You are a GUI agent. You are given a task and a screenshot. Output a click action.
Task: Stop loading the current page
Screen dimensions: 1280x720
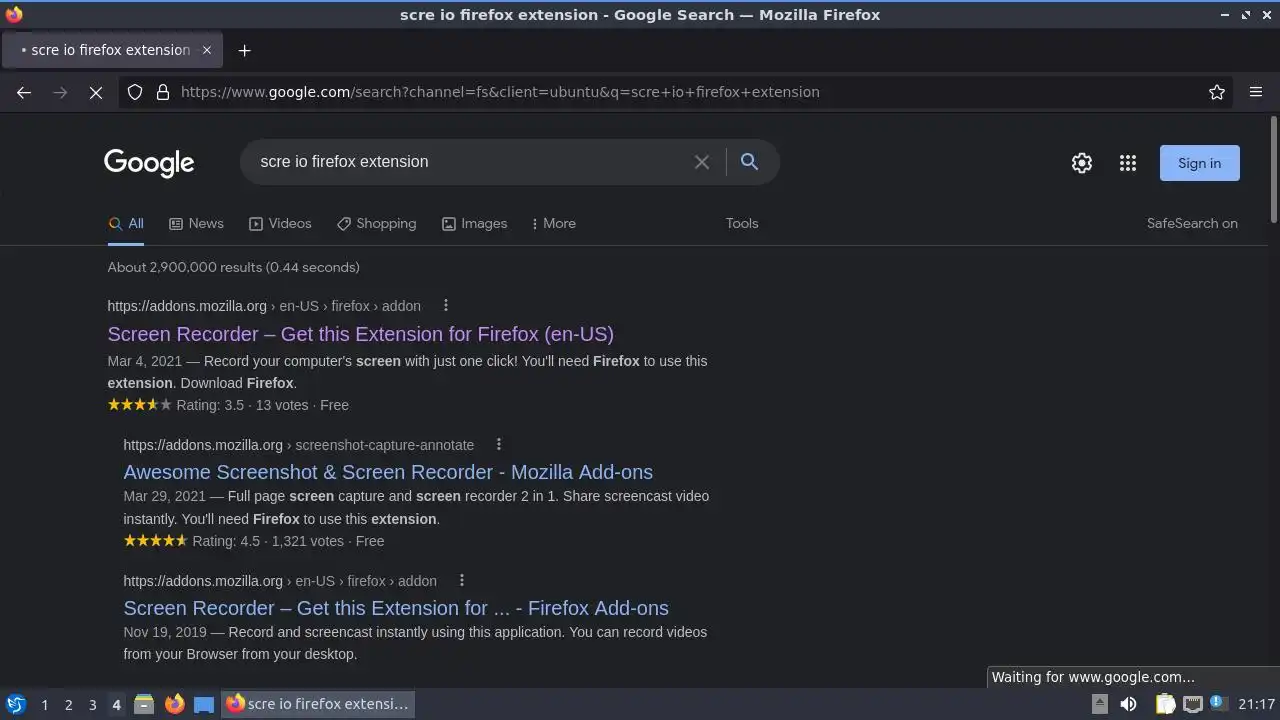(96, 92)
